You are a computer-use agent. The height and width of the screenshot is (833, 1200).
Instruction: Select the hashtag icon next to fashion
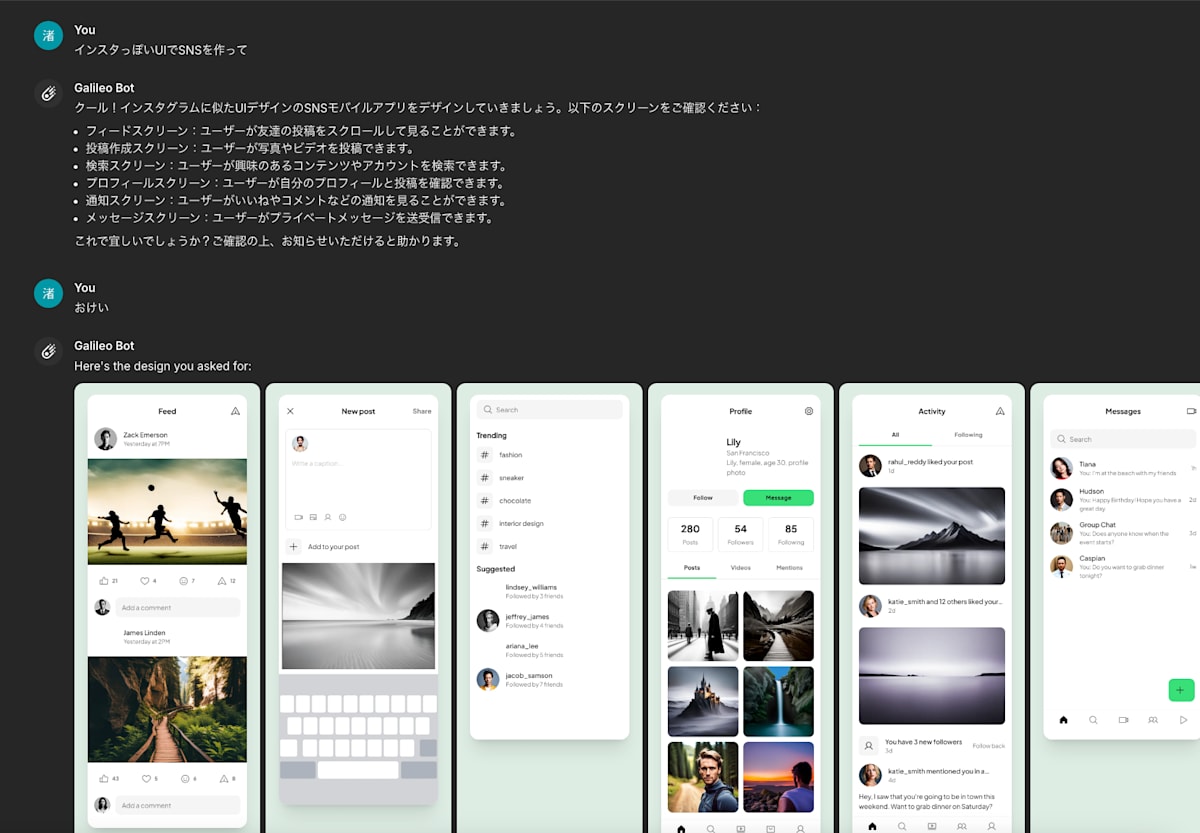(x=485, y=455)
